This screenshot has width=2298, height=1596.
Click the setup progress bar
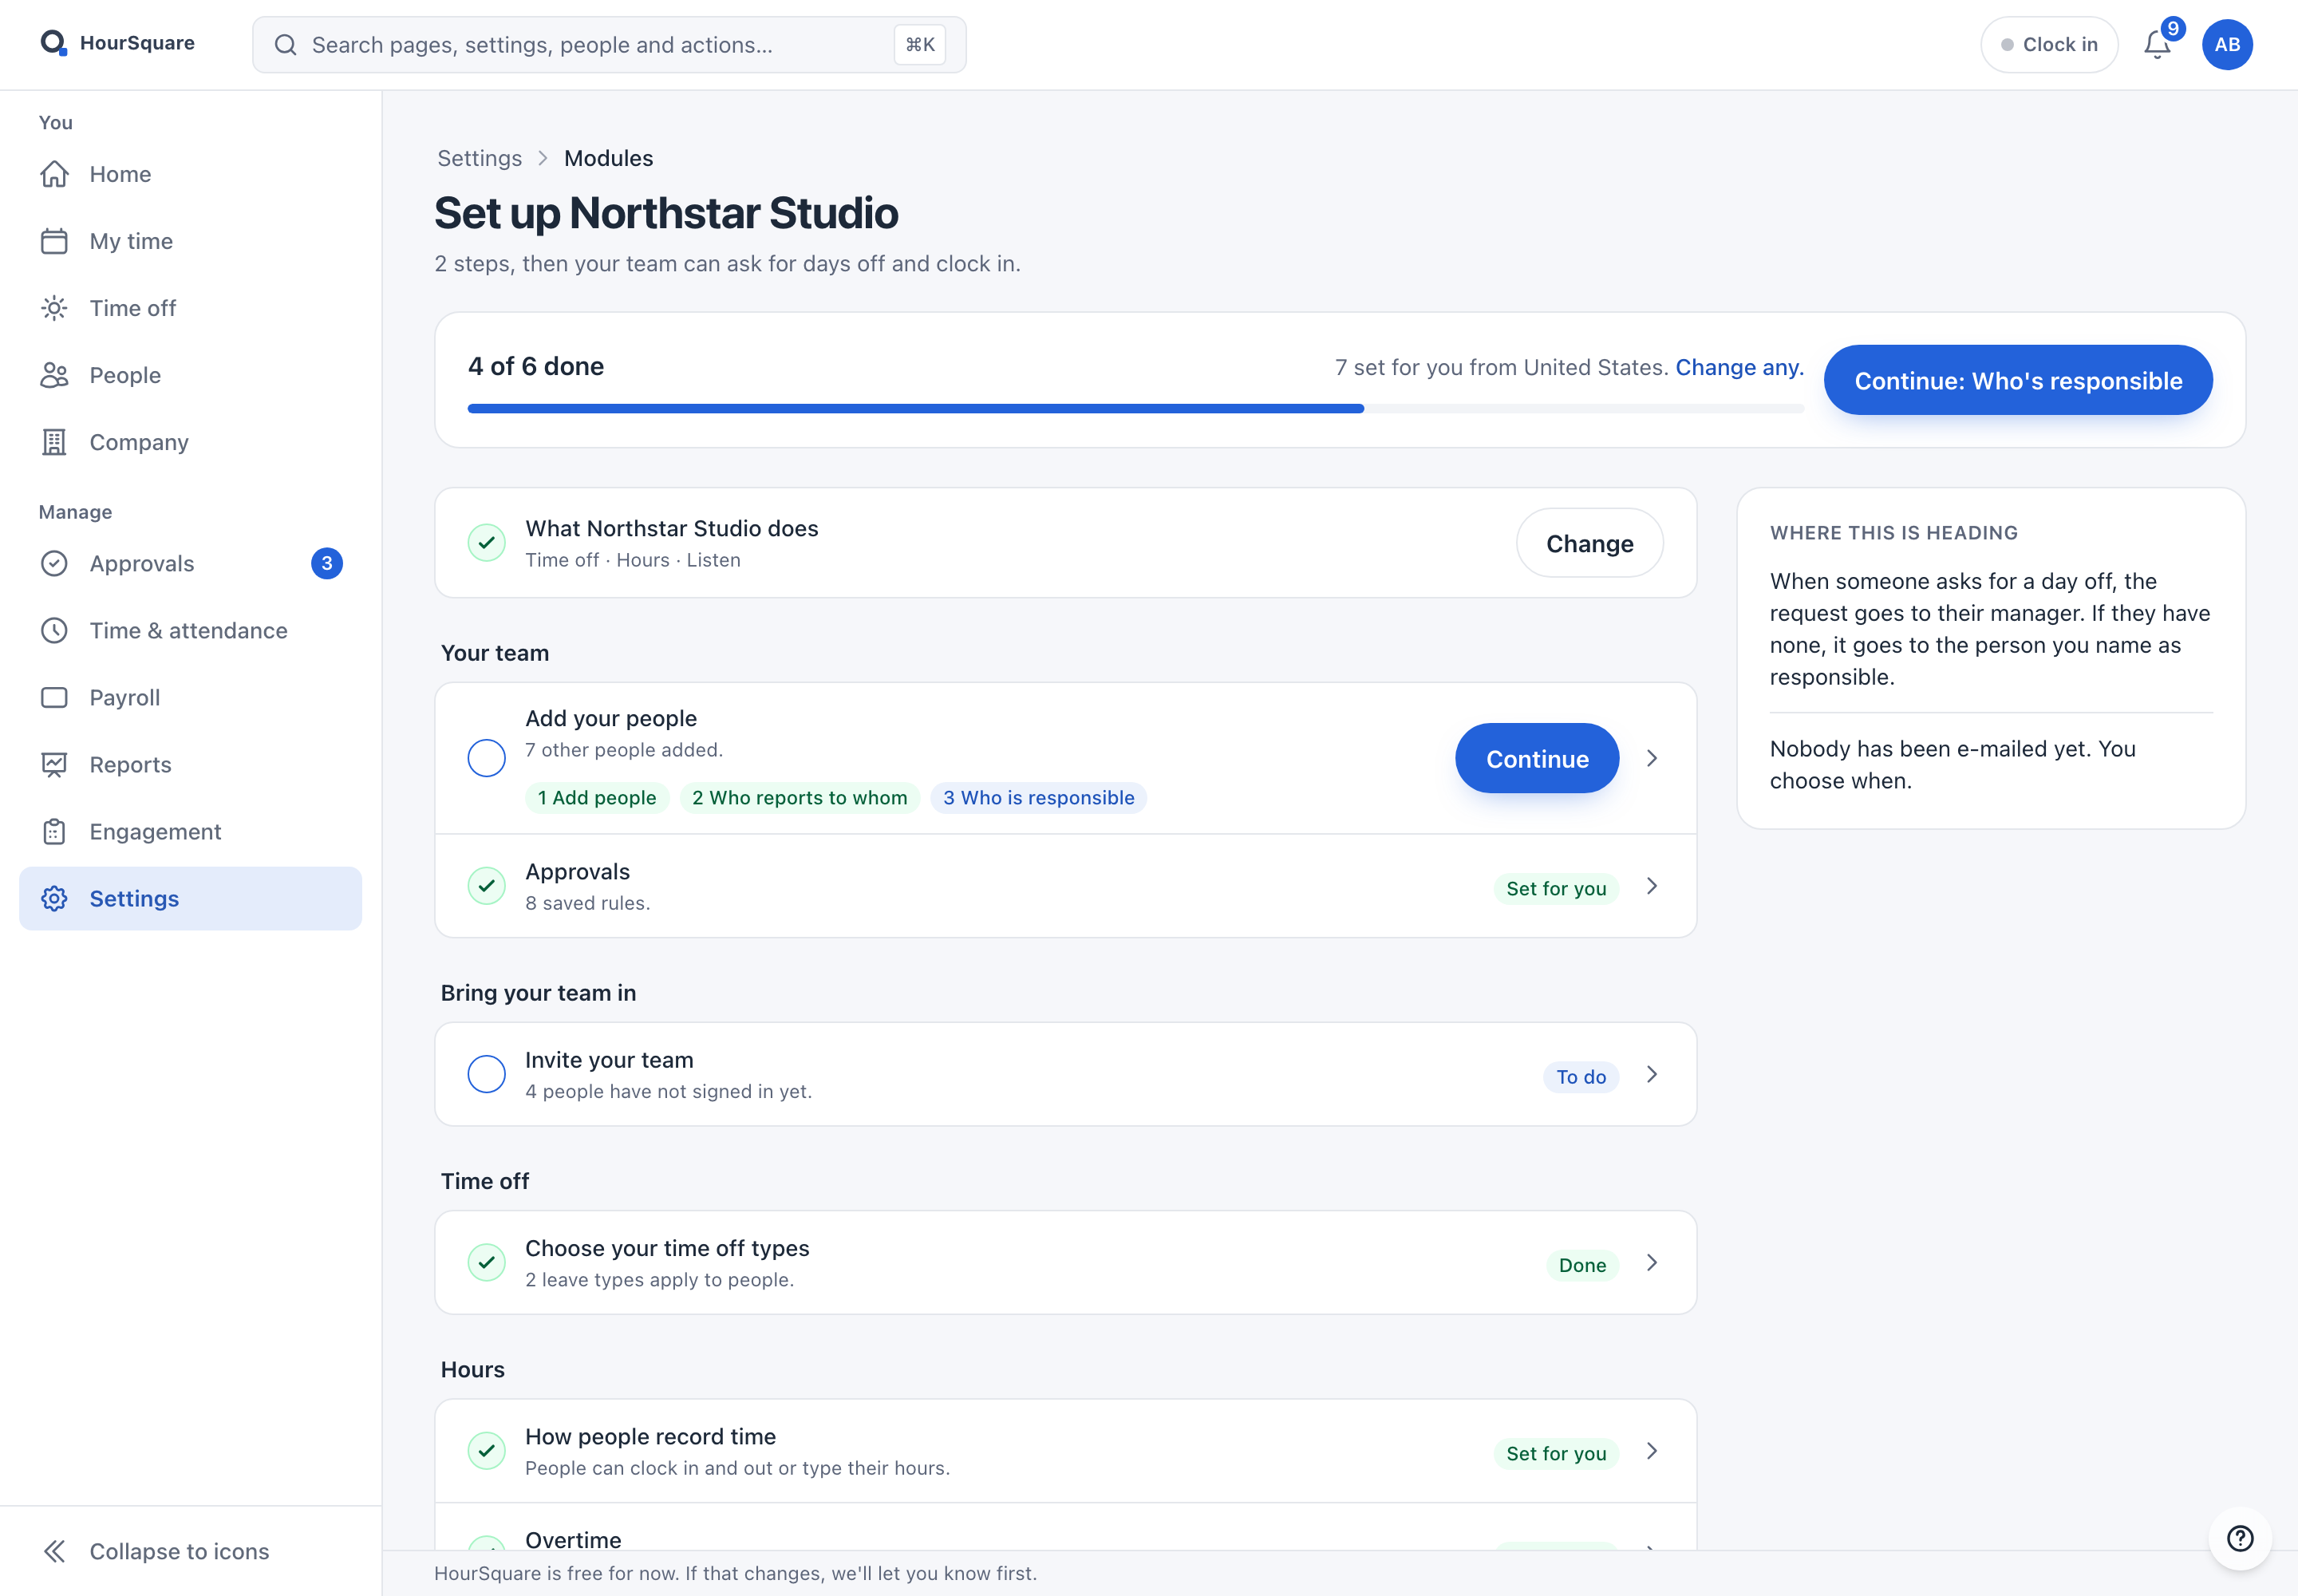(1135, 409)
